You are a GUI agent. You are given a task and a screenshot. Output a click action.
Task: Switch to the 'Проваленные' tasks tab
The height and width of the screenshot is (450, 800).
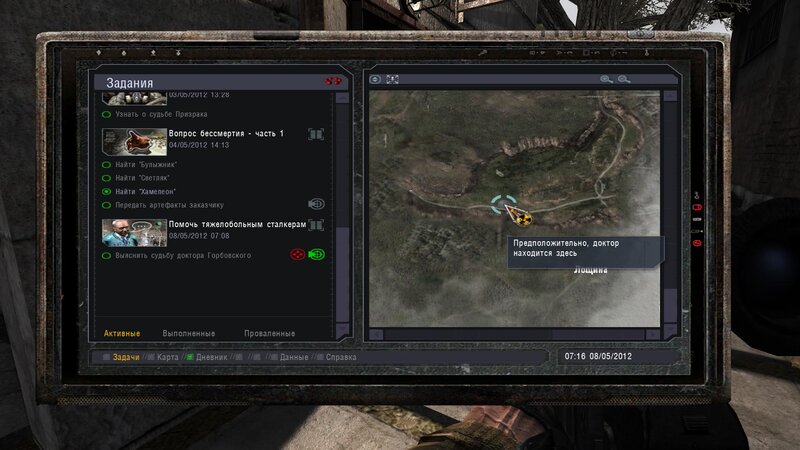point(269,333)
